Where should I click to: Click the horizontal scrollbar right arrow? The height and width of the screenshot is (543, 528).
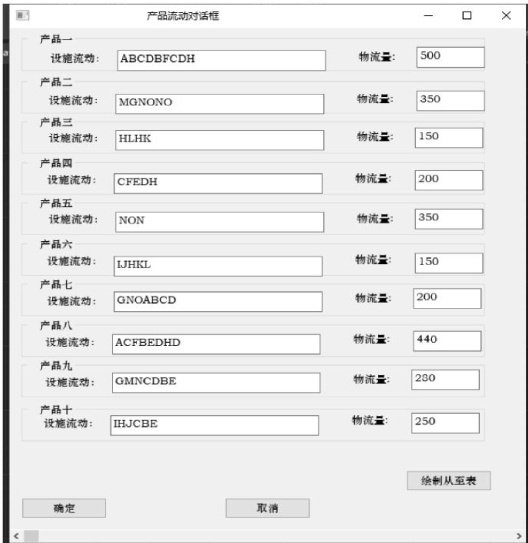click(519, 536)
